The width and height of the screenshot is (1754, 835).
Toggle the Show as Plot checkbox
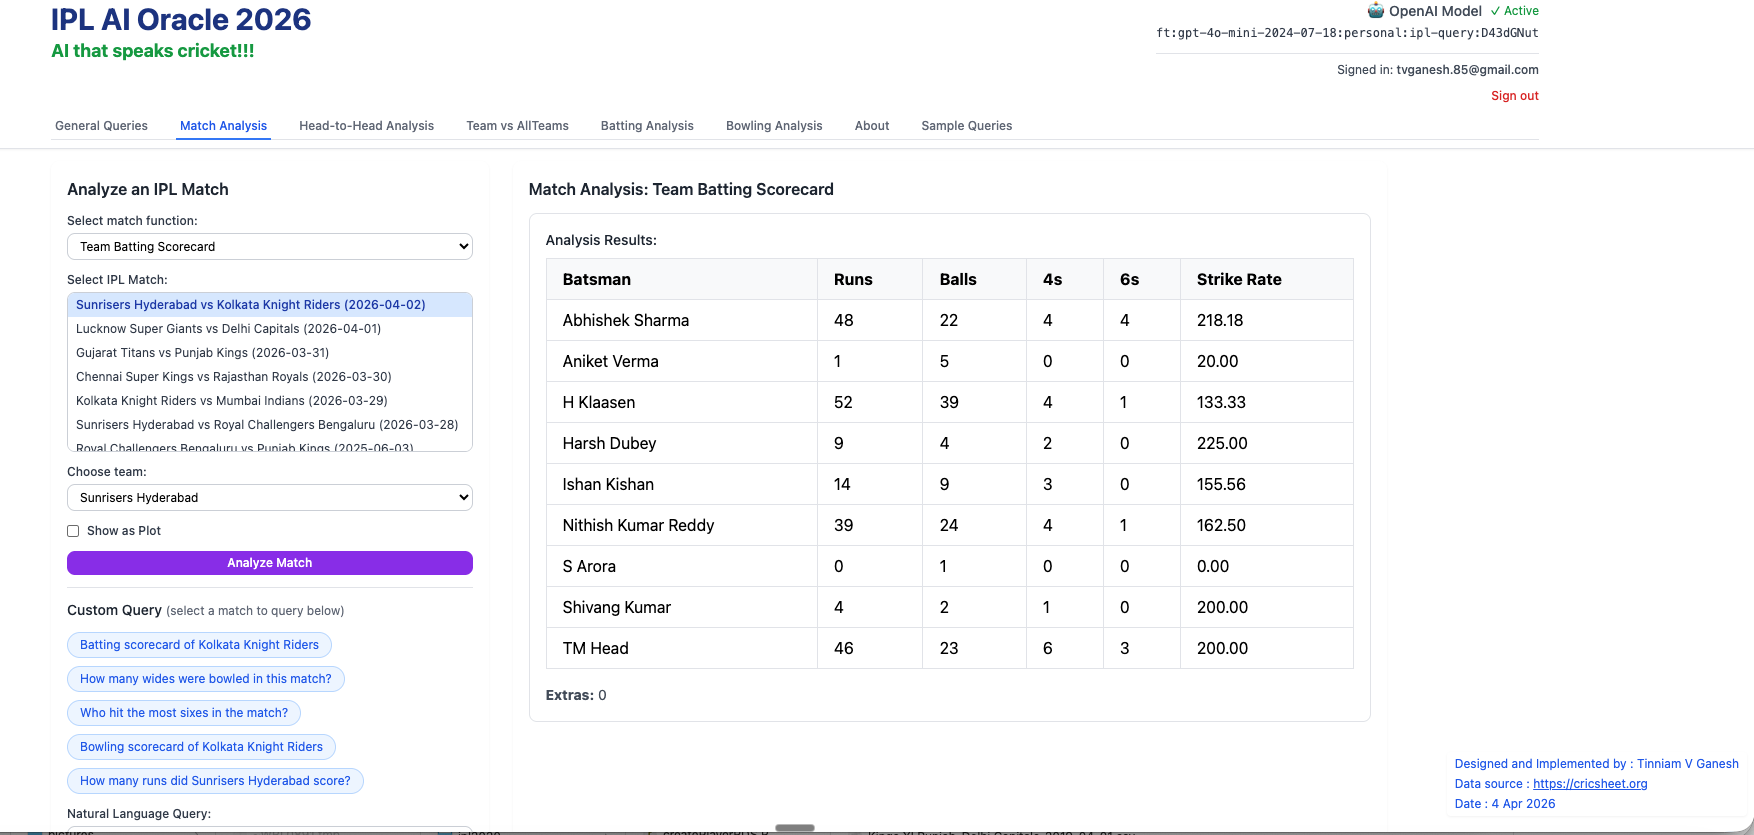[x=73, y=531]
